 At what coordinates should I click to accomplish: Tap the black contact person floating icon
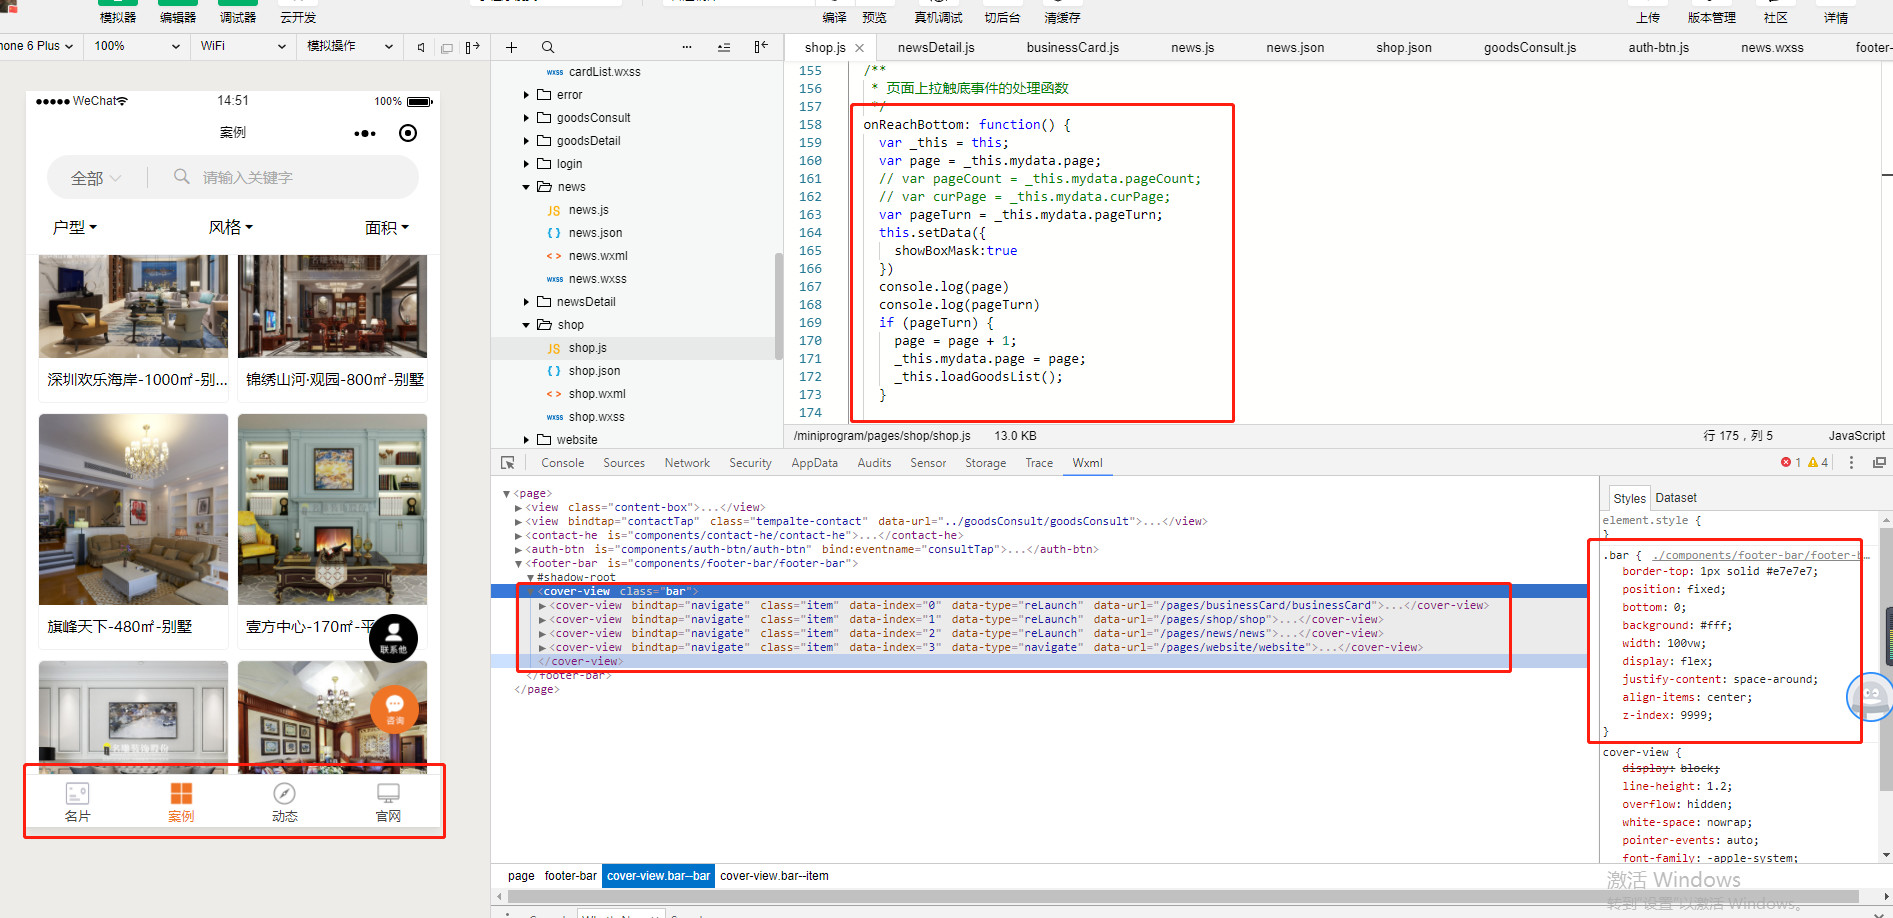pos(393,637)
